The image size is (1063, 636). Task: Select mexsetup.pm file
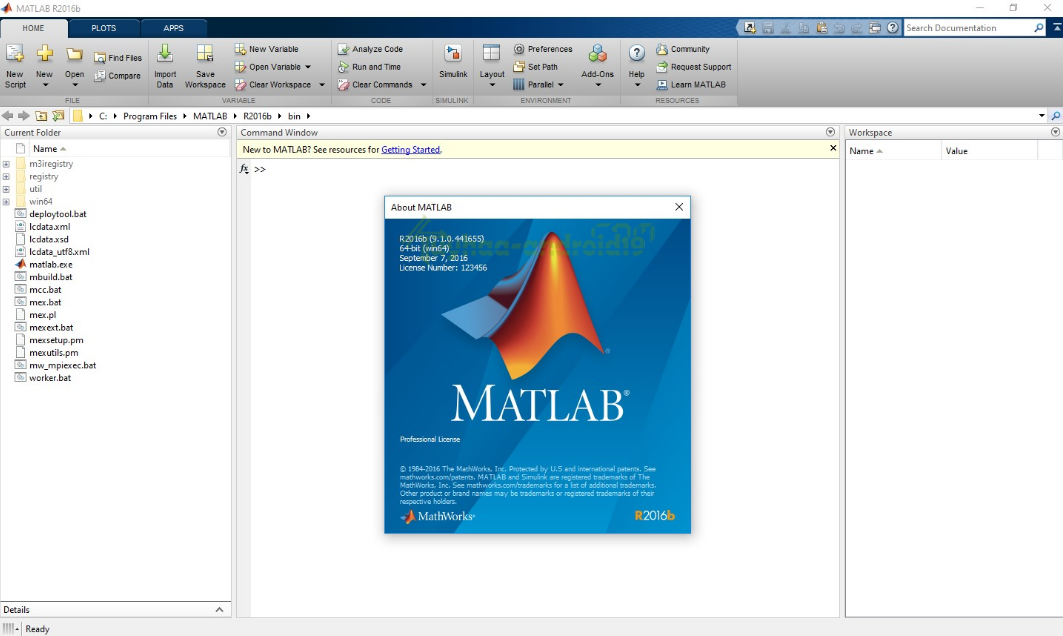[x=56, y=340]
